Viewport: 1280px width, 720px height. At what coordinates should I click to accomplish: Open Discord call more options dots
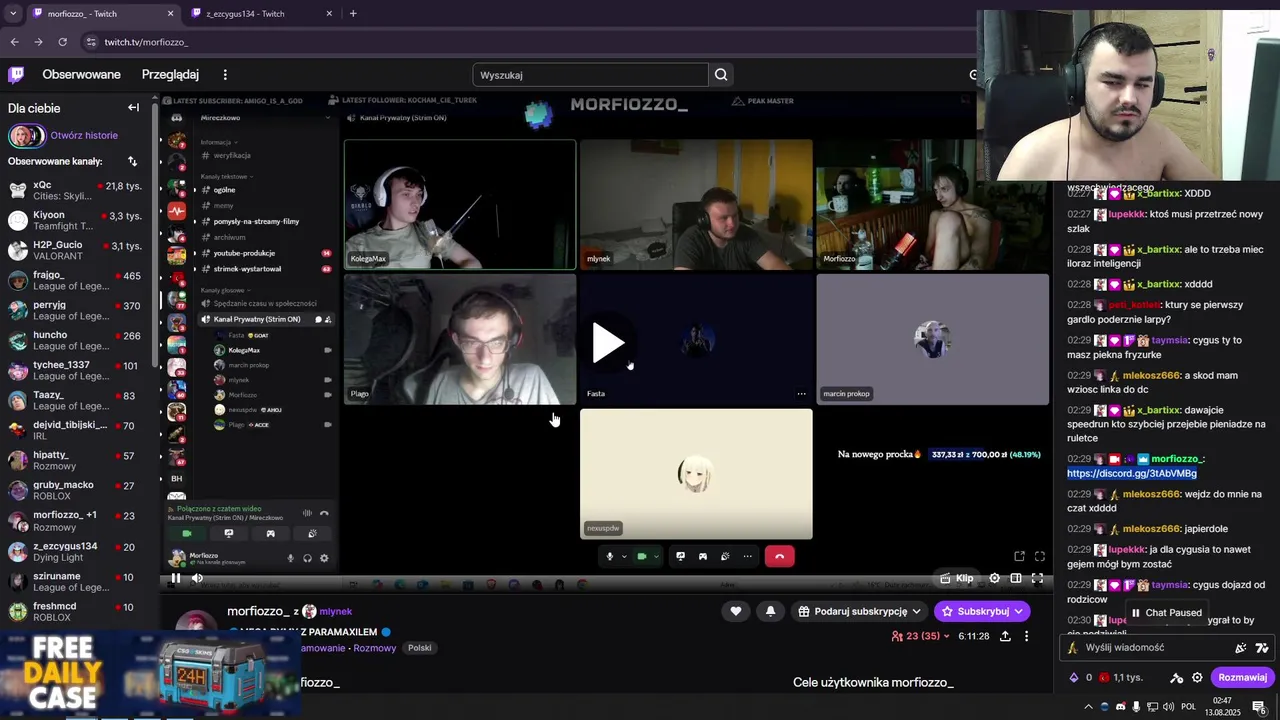749,557
